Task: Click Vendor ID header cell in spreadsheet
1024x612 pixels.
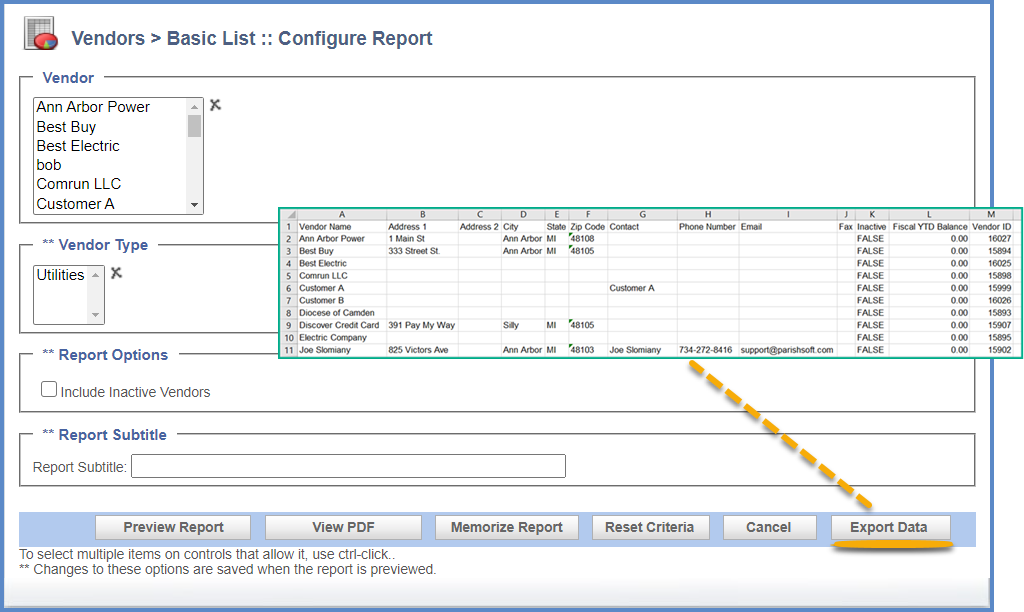Action: point(991,227)
